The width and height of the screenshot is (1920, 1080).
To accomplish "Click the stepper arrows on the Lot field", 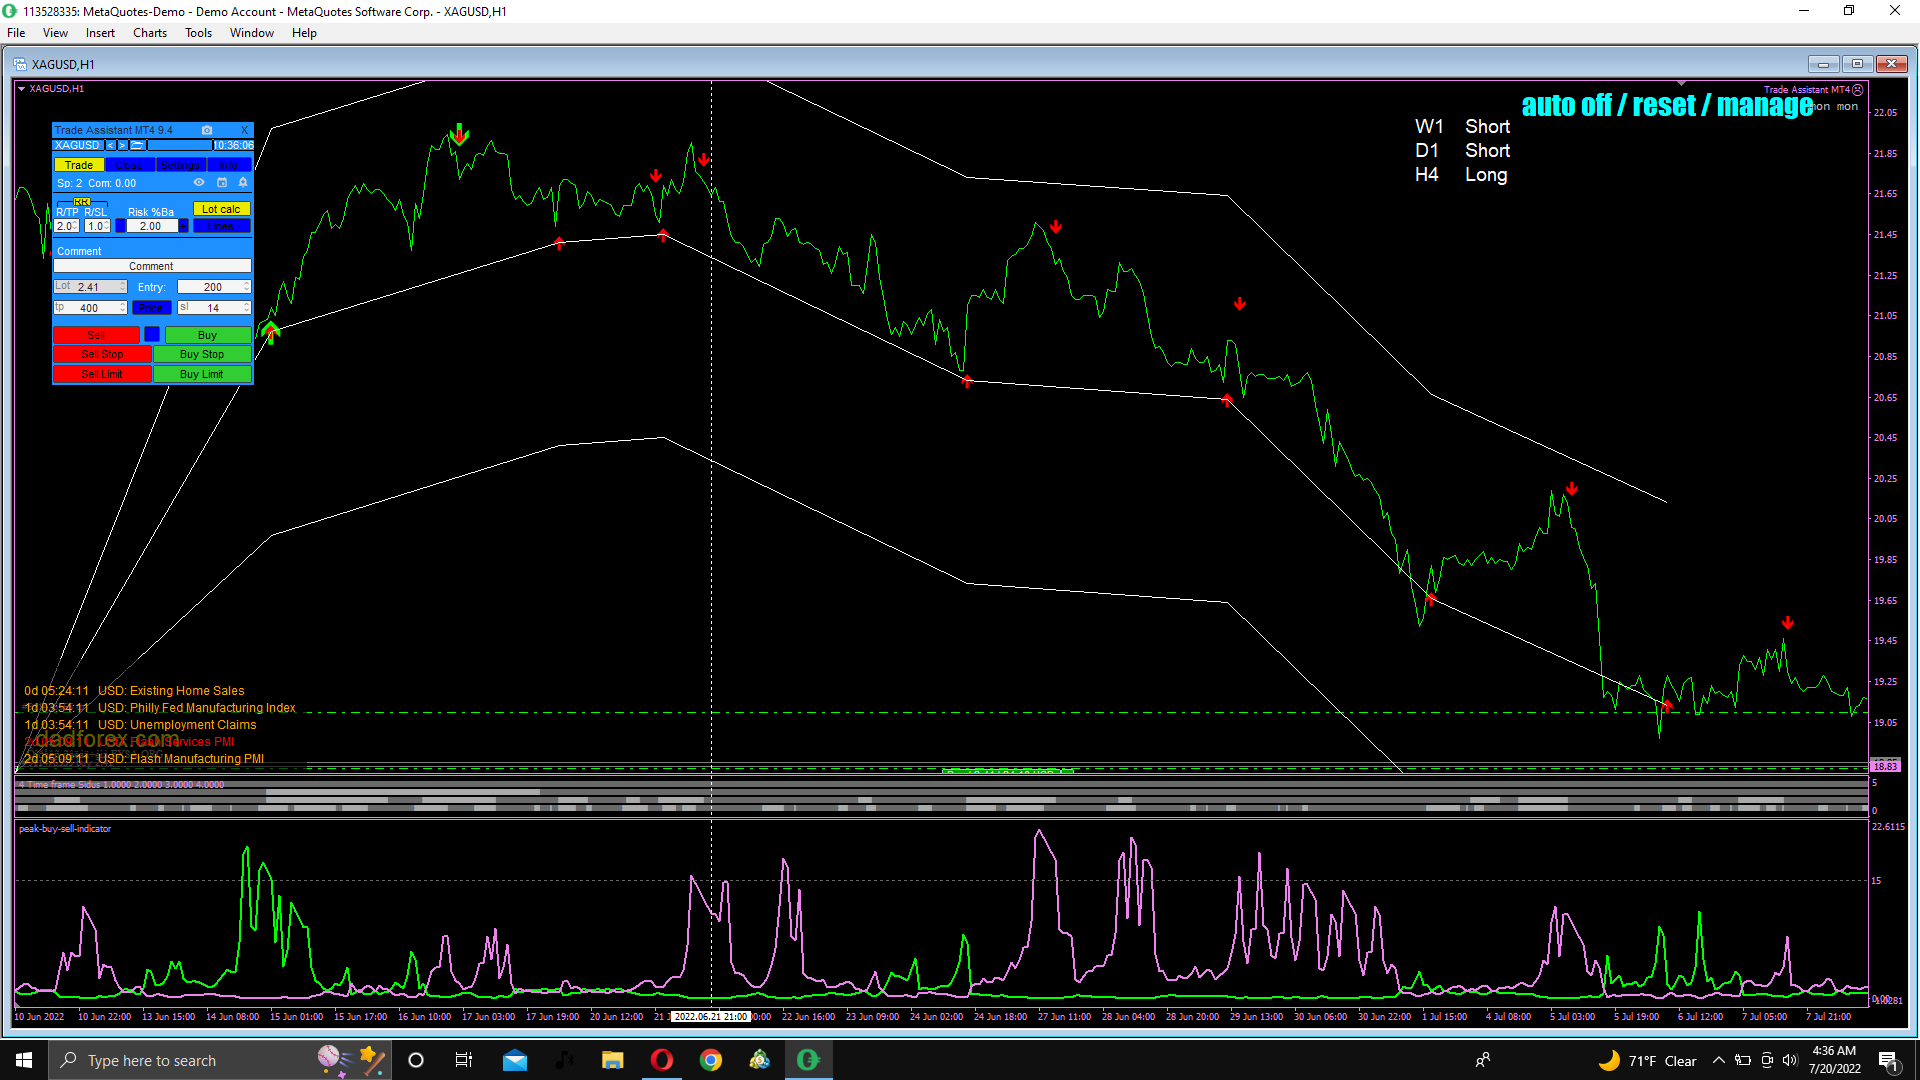I will click(x=123, y=287).
